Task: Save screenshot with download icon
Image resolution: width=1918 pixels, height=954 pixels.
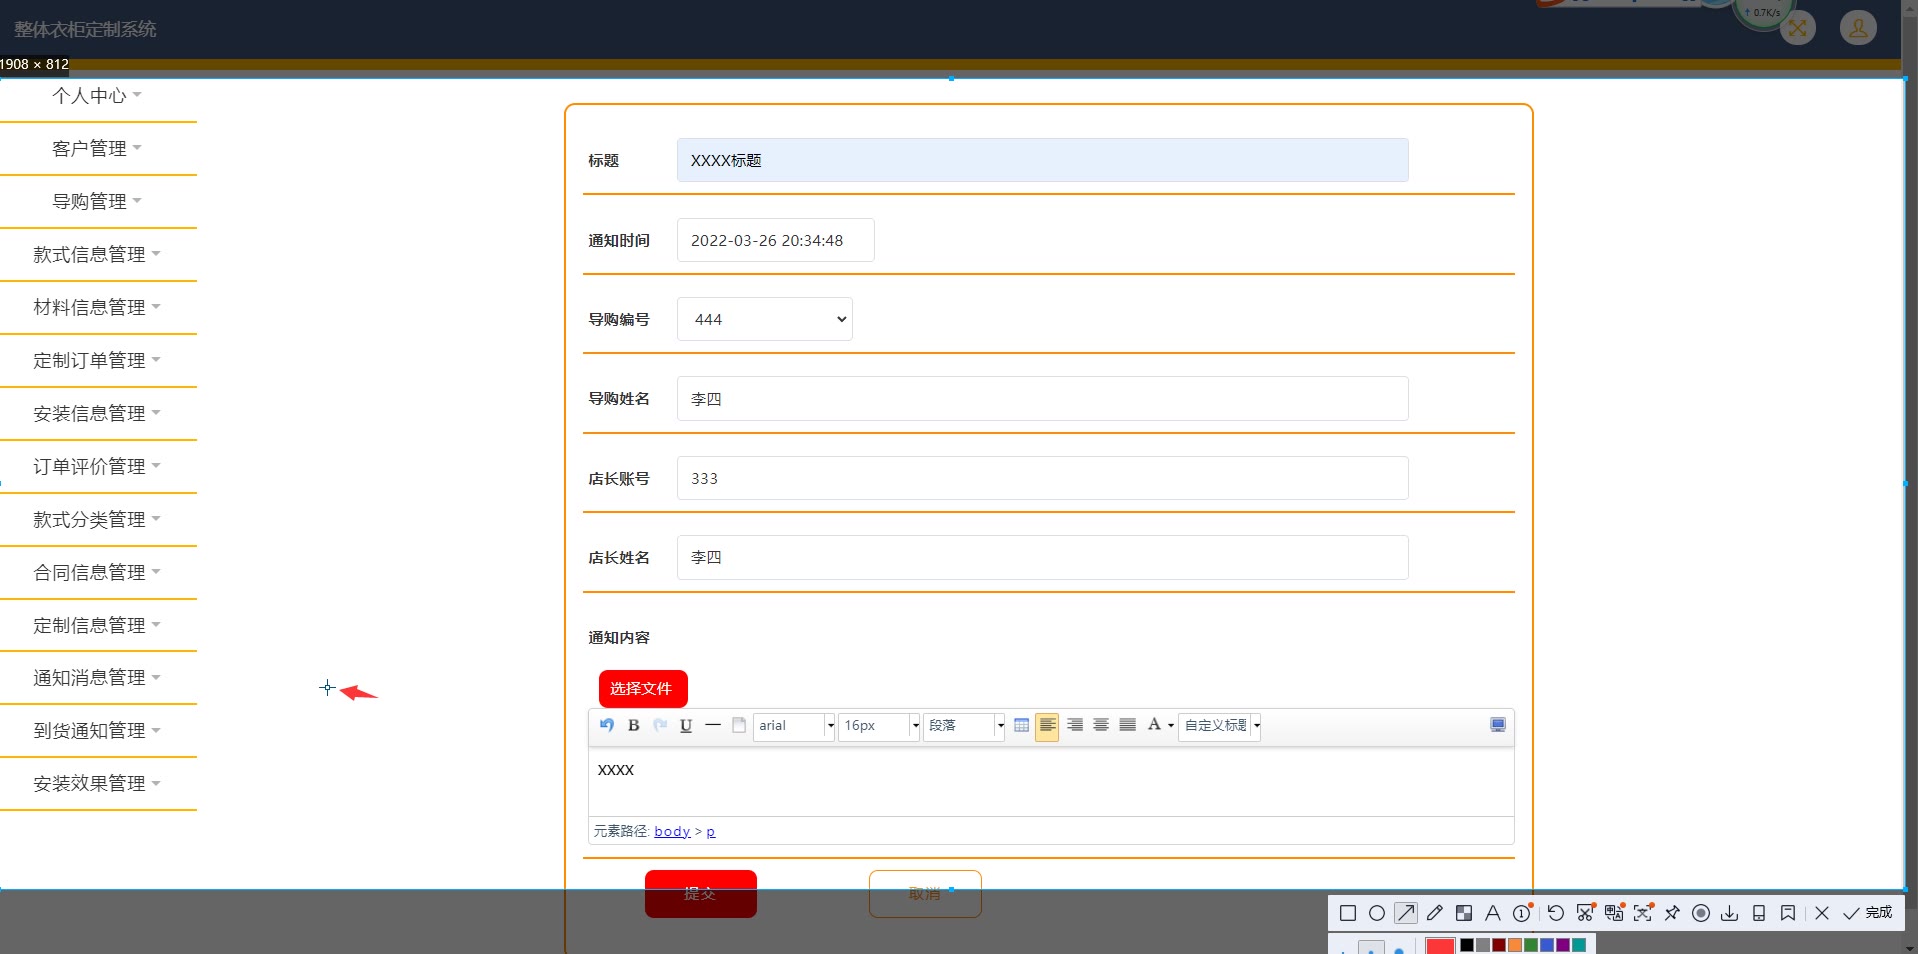Action: [x=1730, y=913]
